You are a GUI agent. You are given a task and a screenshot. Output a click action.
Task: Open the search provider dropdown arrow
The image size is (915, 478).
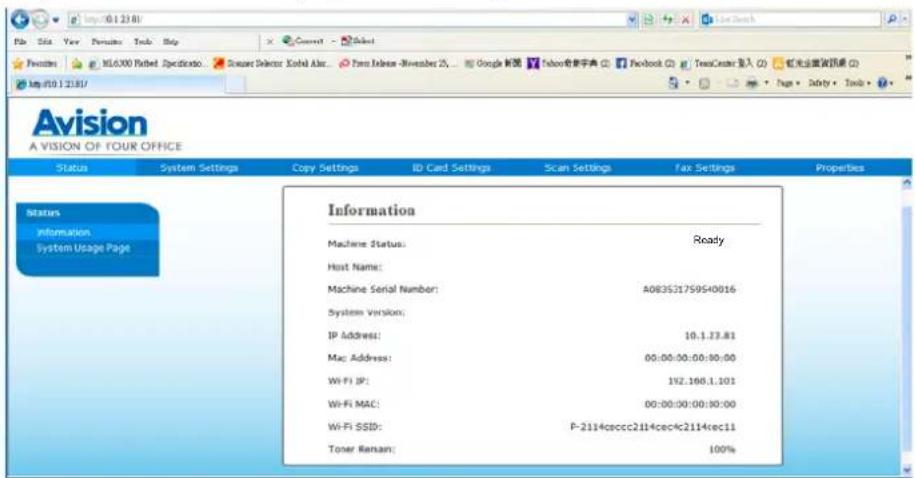coord(904,20)
